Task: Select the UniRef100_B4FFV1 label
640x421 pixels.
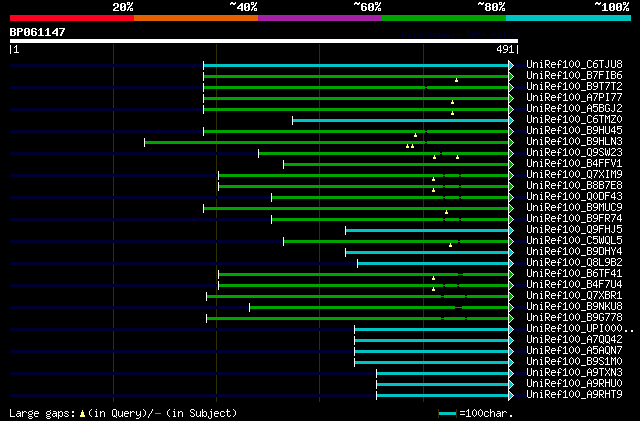Action: coord(574,164)
